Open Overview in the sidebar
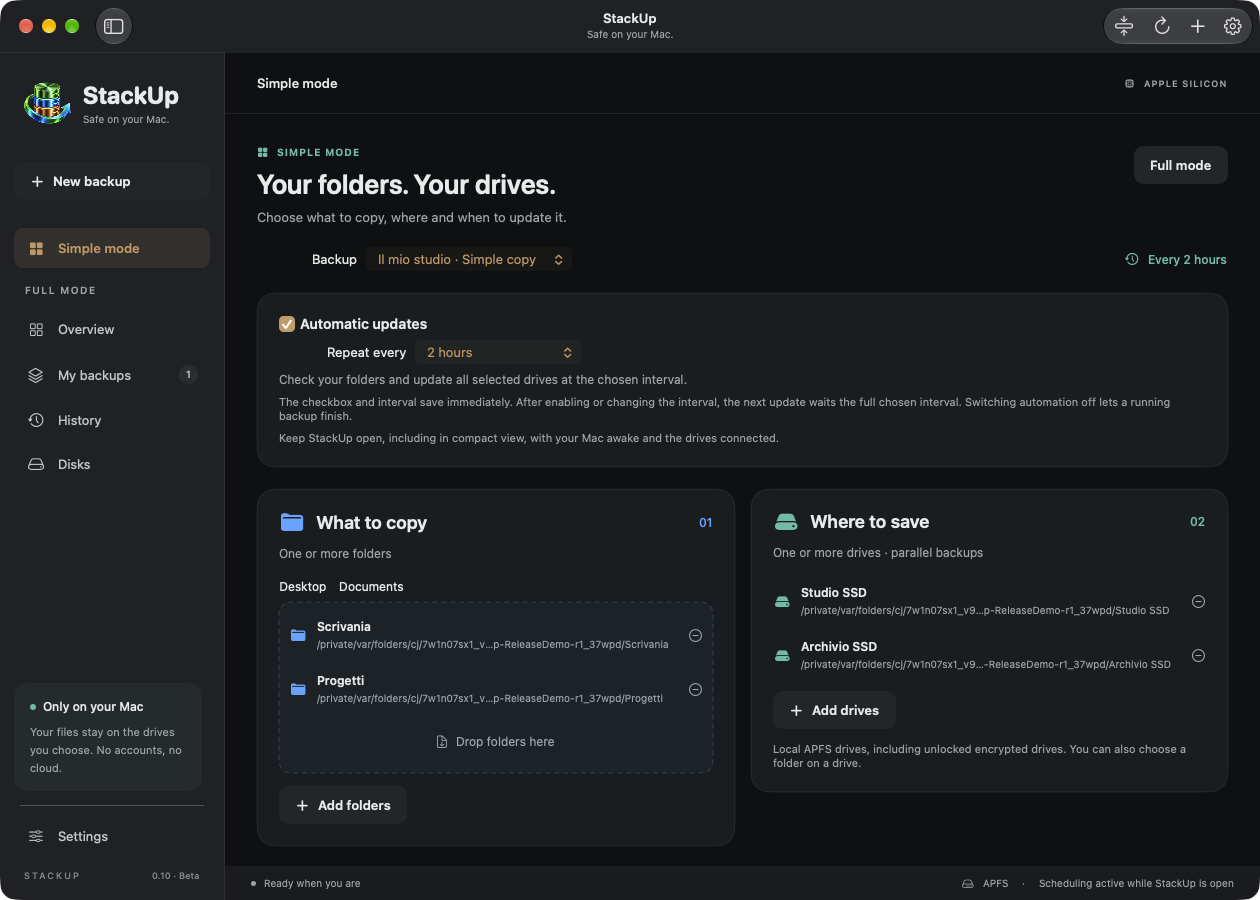Screen dimensions: 1260x900 112,329
